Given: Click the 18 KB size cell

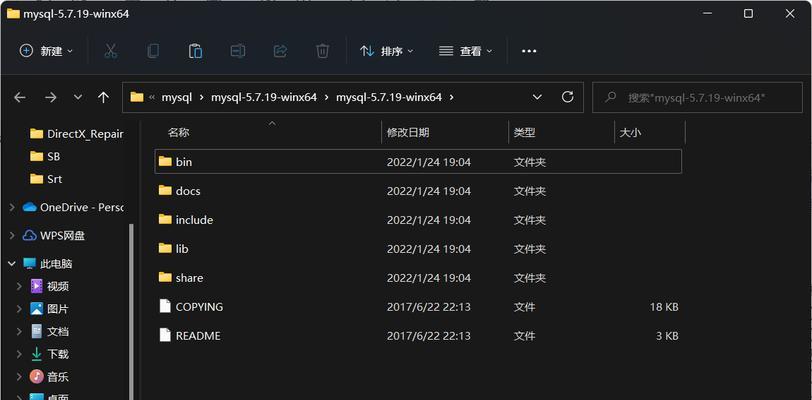Looking at the screenshot, I should (664, 307).
